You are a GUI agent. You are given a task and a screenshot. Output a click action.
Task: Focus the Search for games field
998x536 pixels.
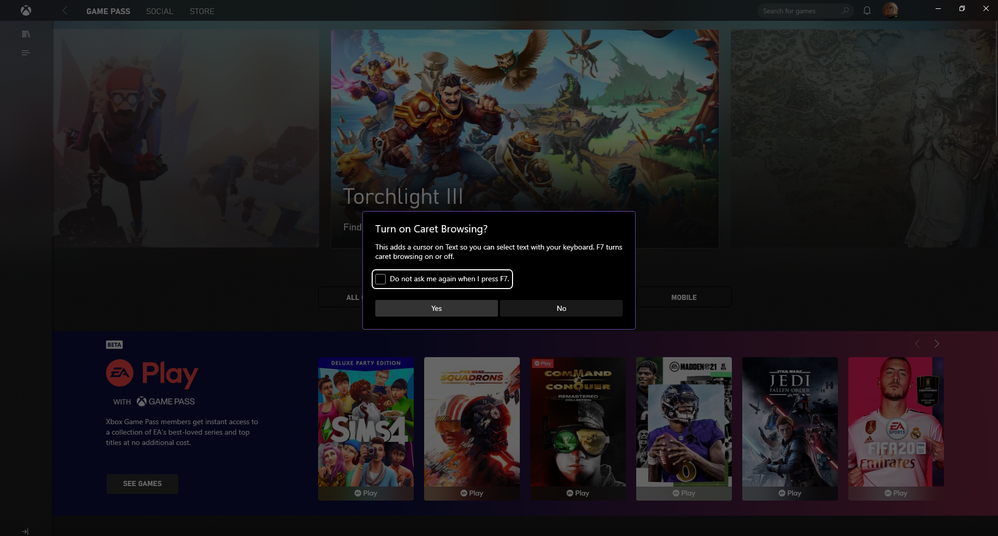[805, 11]
